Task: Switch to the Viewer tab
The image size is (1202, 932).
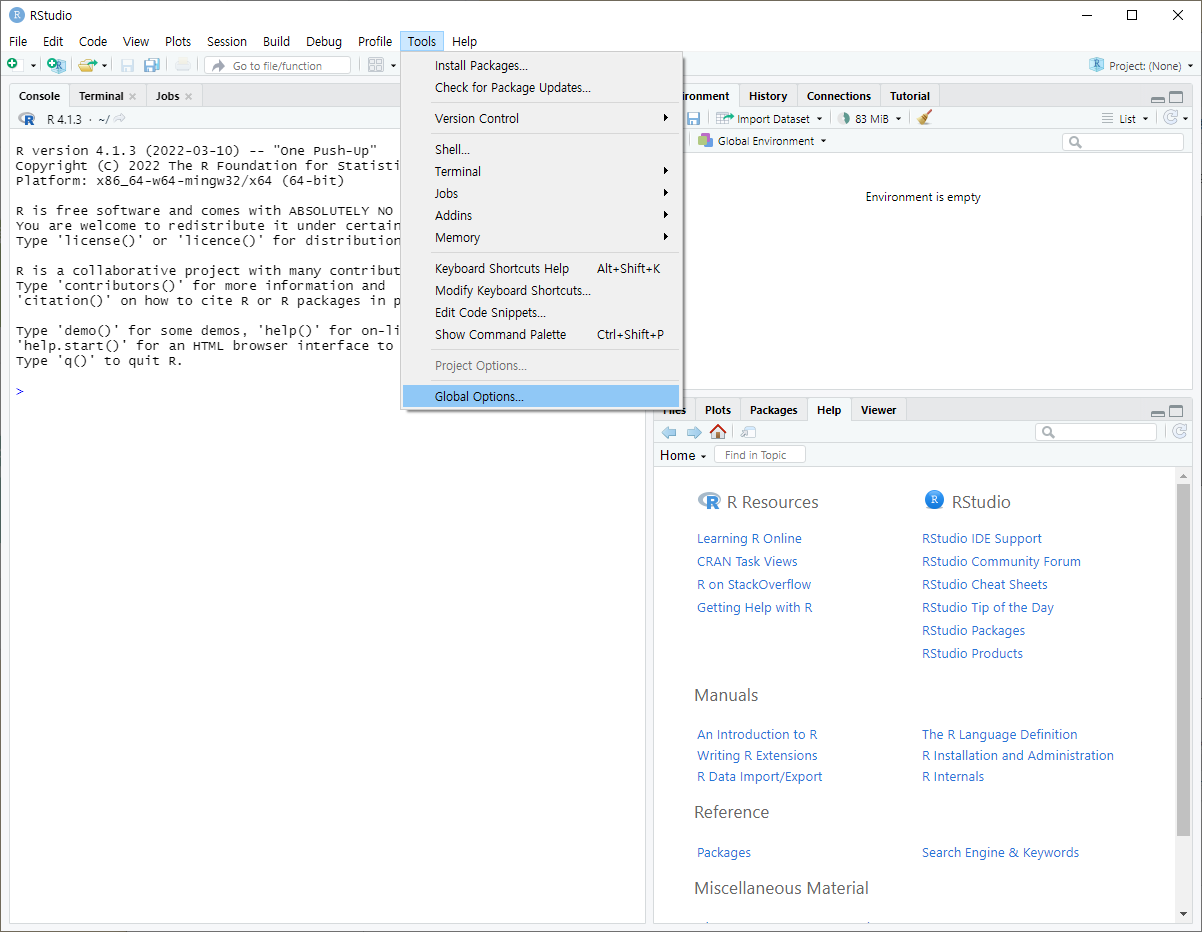Action: (879, 410)
